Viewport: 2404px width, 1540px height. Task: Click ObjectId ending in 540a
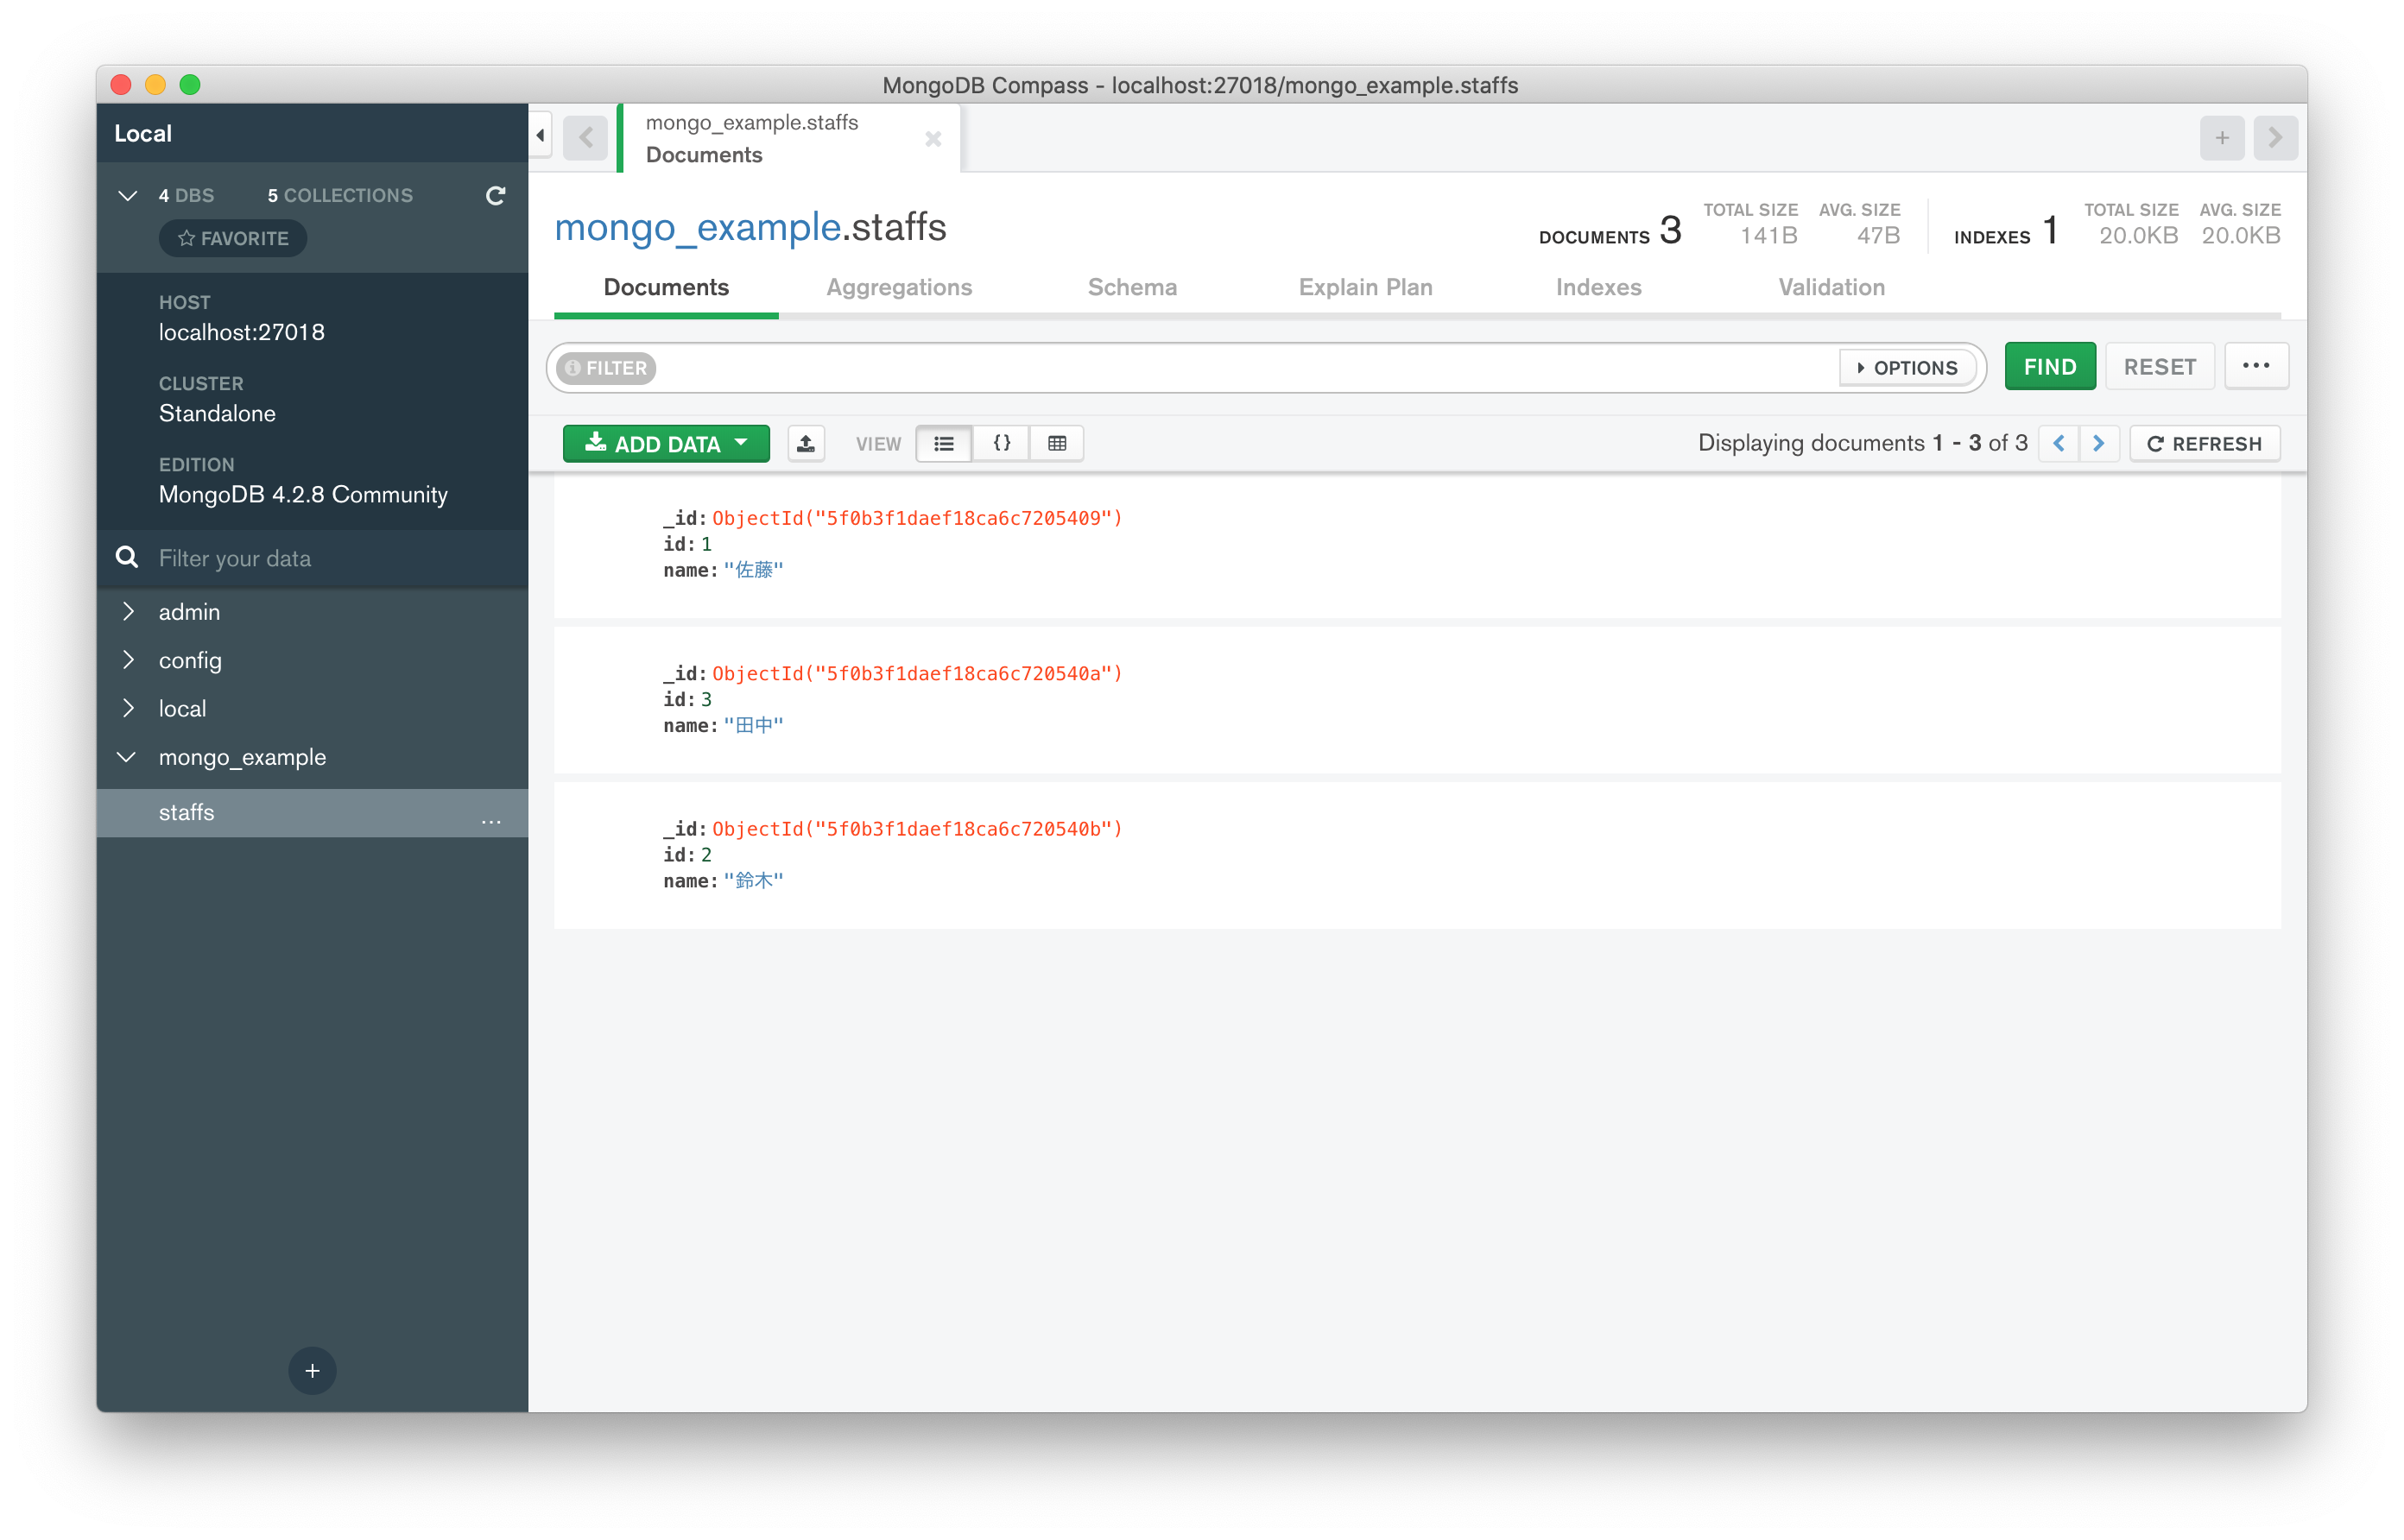[917, 673]
